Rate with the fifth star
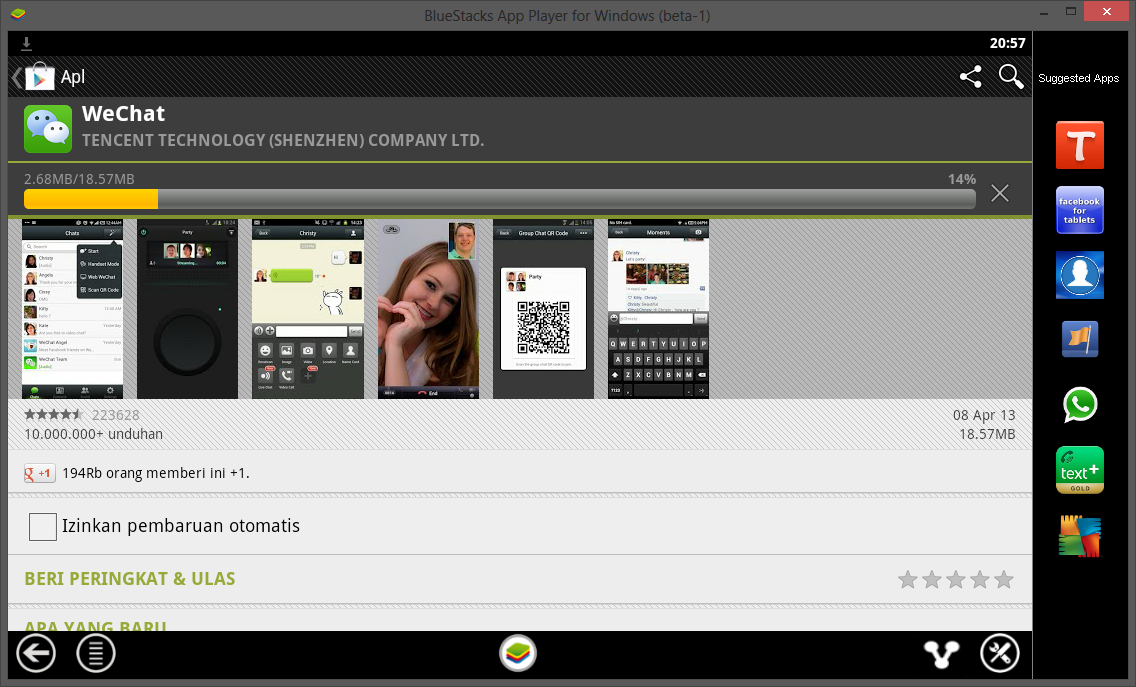1136x687 pixels. (x=1003, y=580)
